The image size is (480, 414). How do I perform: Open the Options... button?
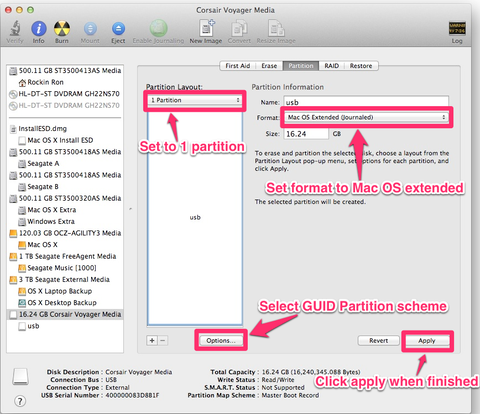click(221, 341)
